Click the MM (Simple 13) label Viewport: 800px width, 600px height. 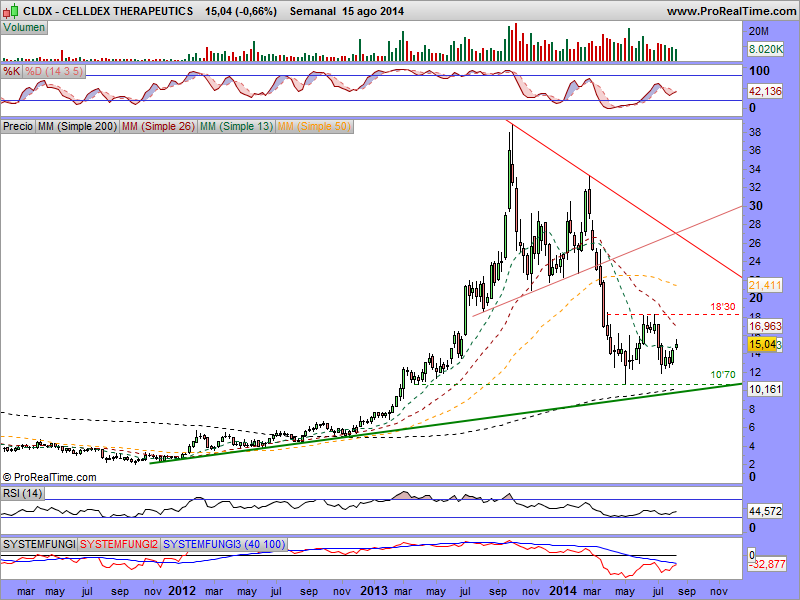point(236,126)
